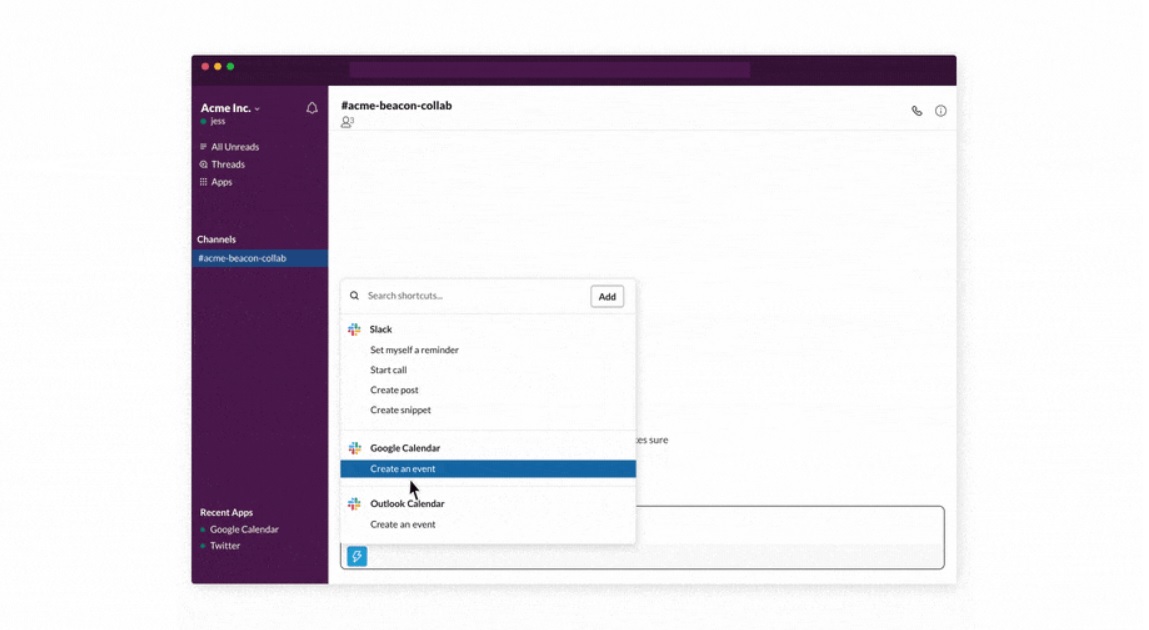Click the lightning bolt shortcuts button
Screen dimensions: 1149x630
click(x=357, y=557)
